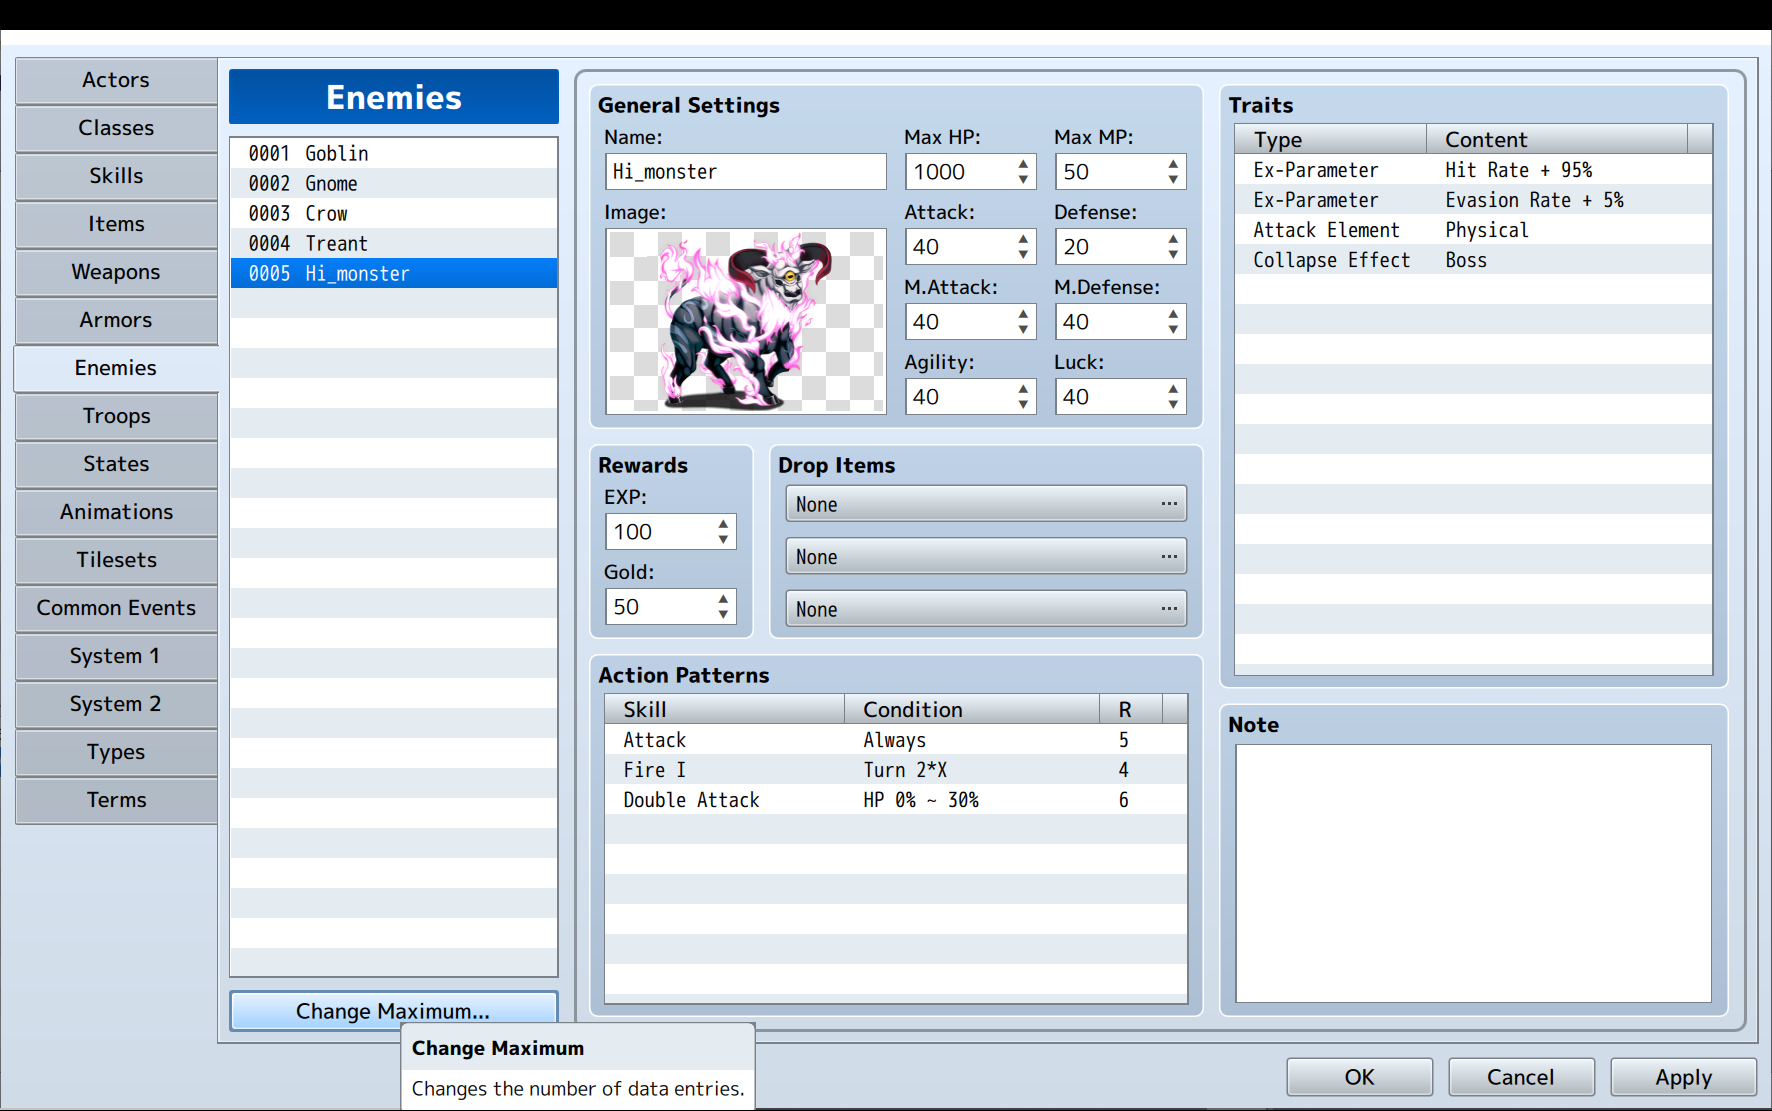Edit the enemy Name field
Viewport: 1772px width, 1111px height.
pos(745,171)
